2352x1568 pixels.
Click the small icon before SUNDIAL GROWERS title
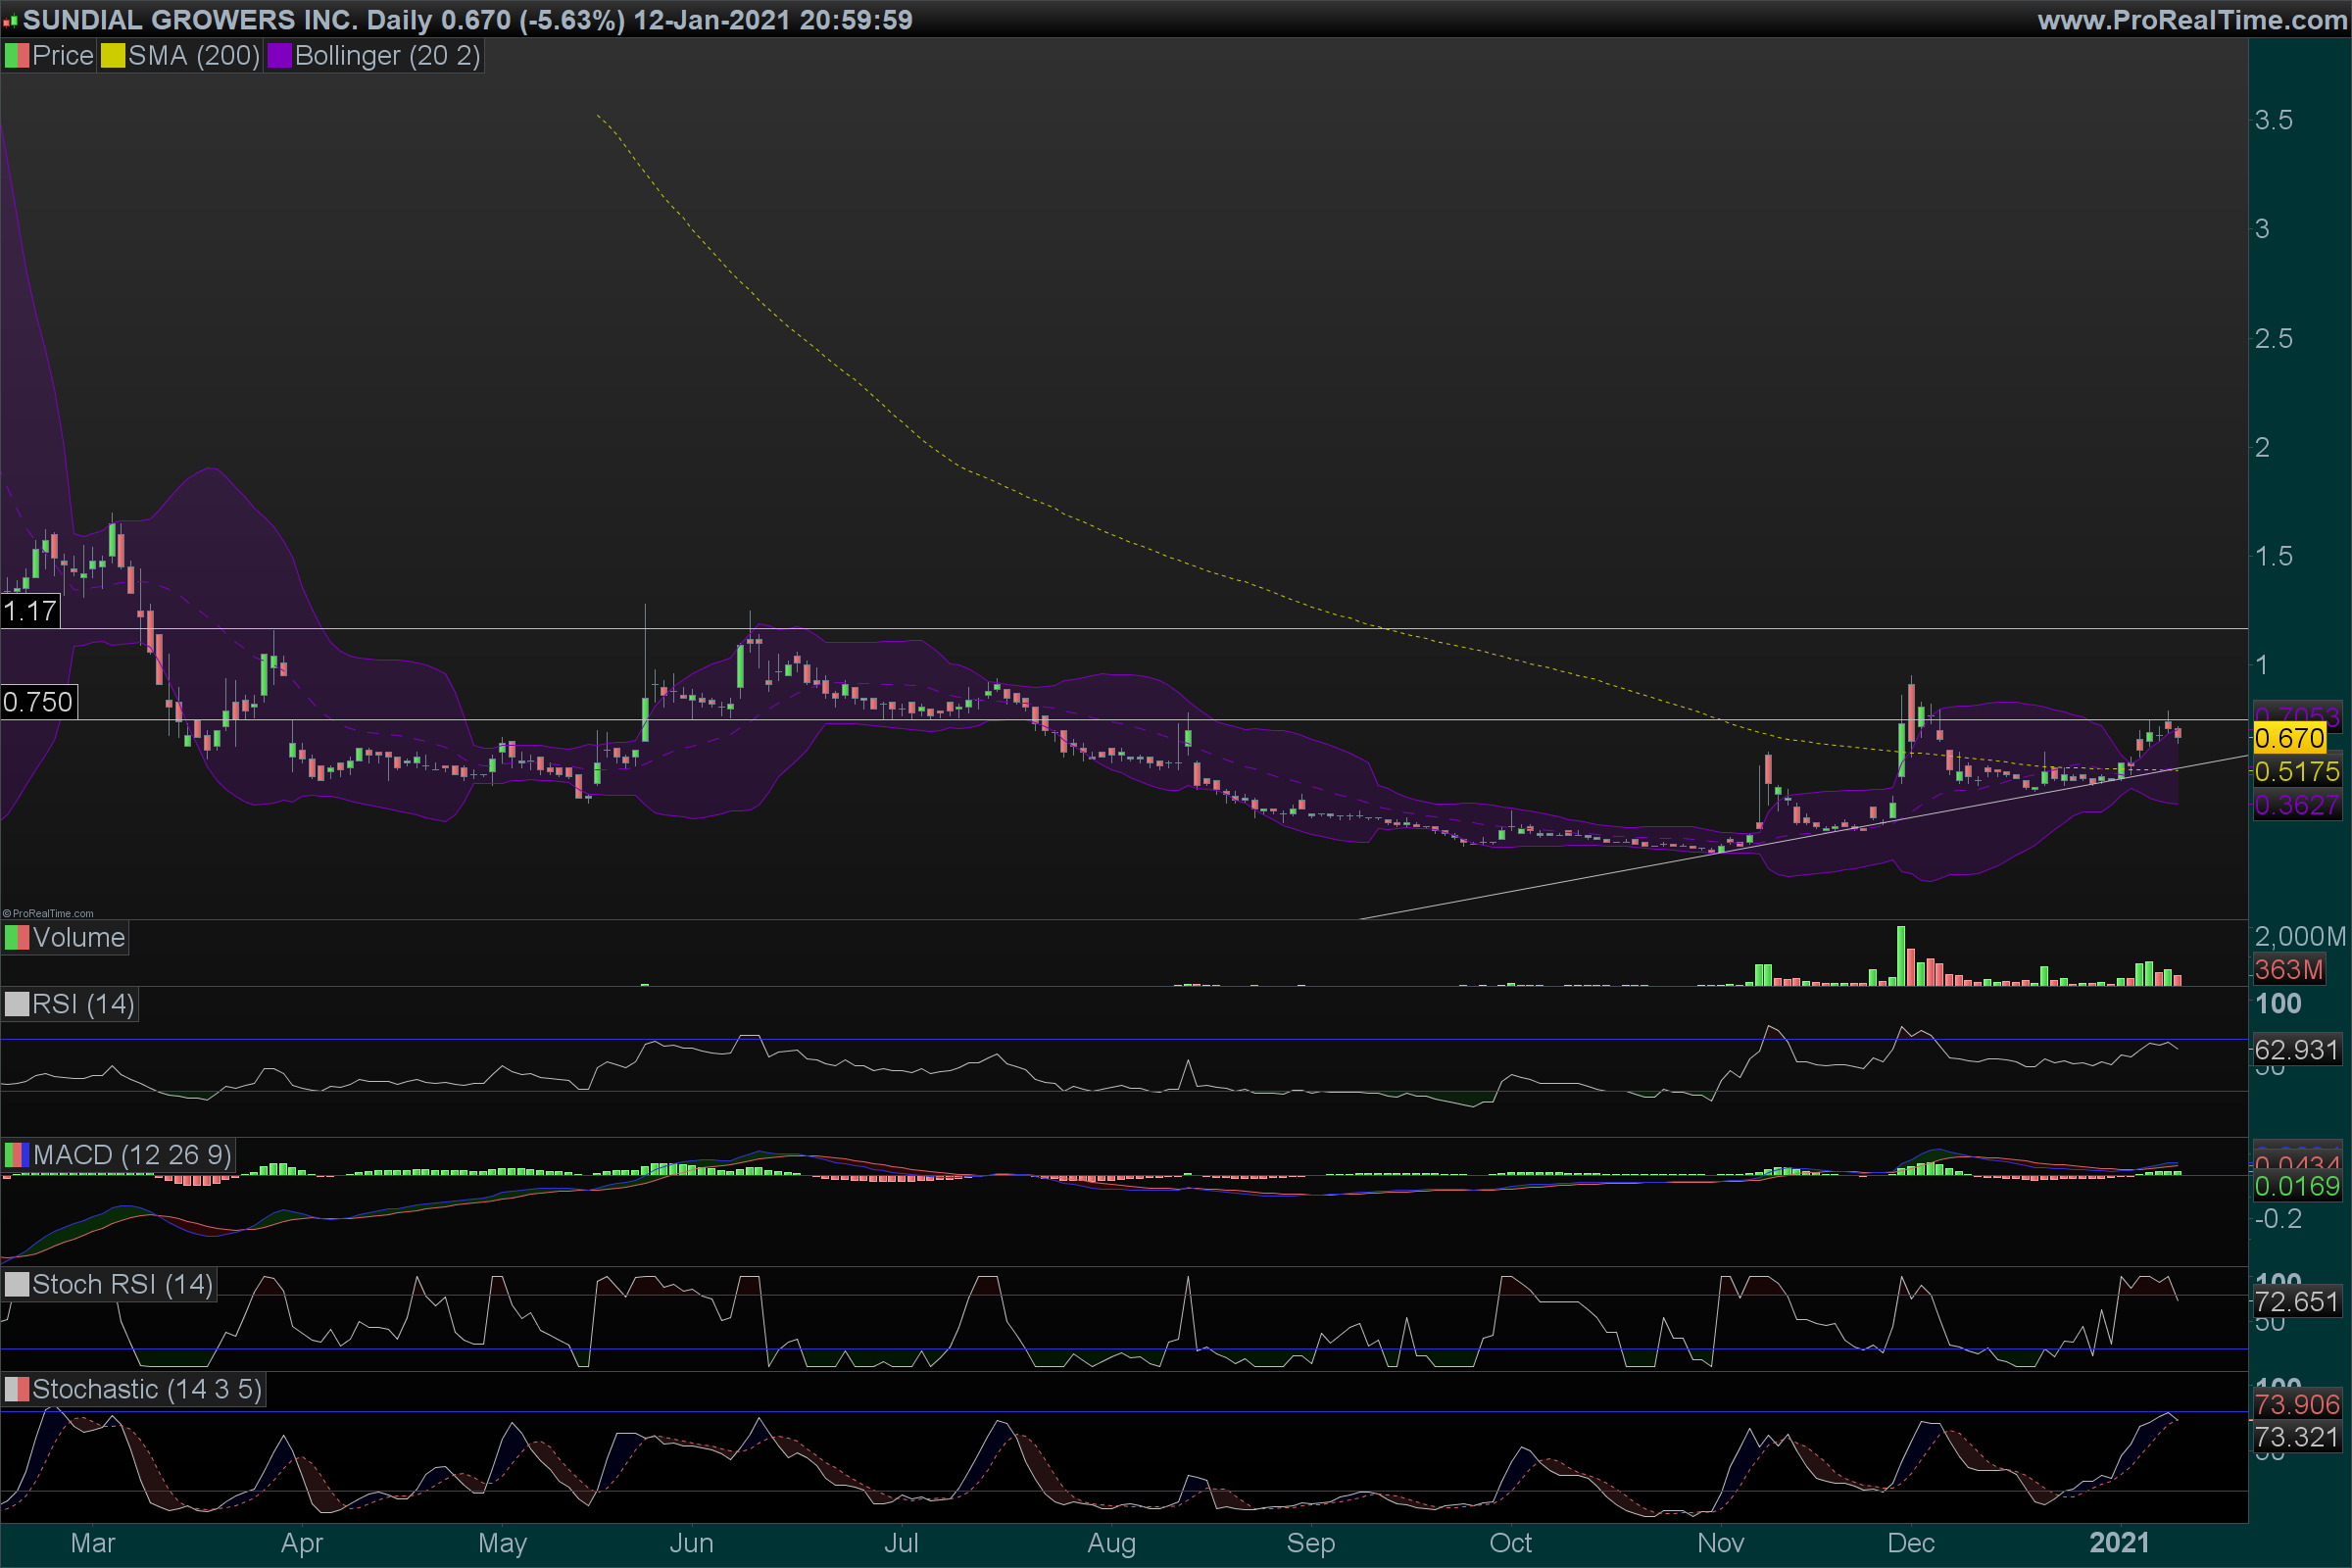(x=10, y=20)
